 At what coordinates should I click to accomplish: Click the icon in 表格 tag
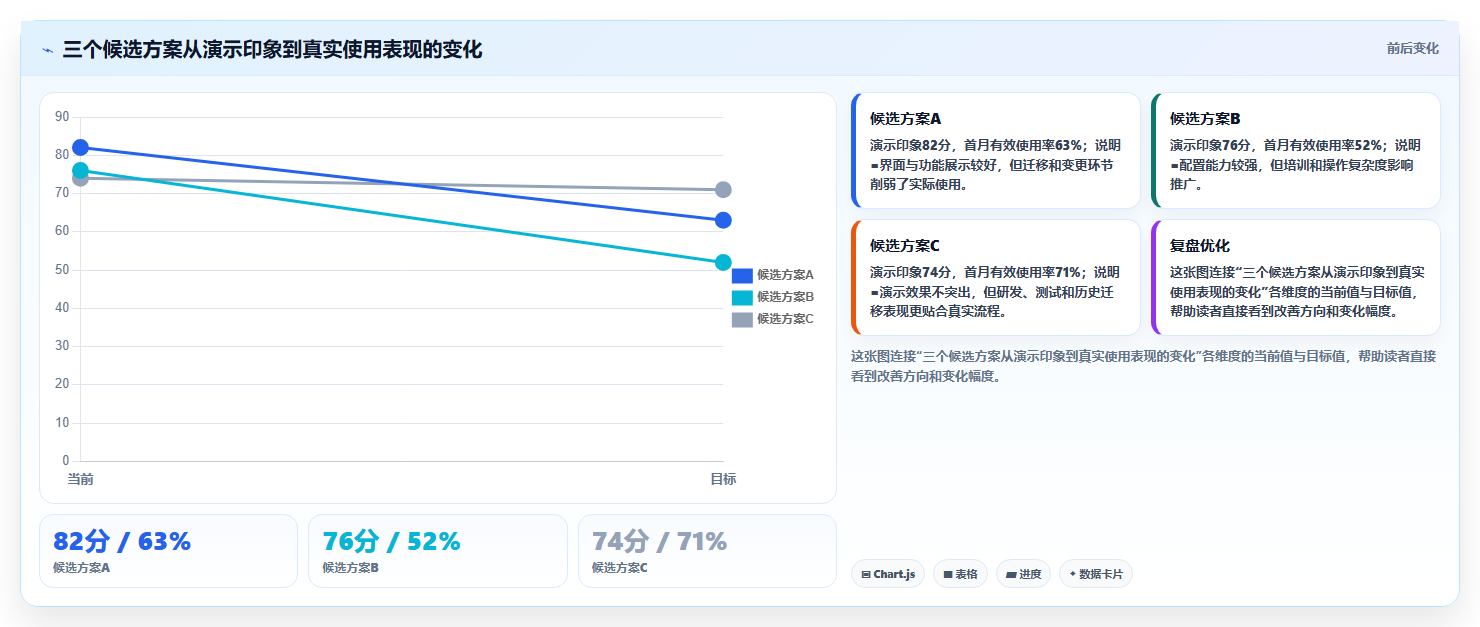coord(947,575)
